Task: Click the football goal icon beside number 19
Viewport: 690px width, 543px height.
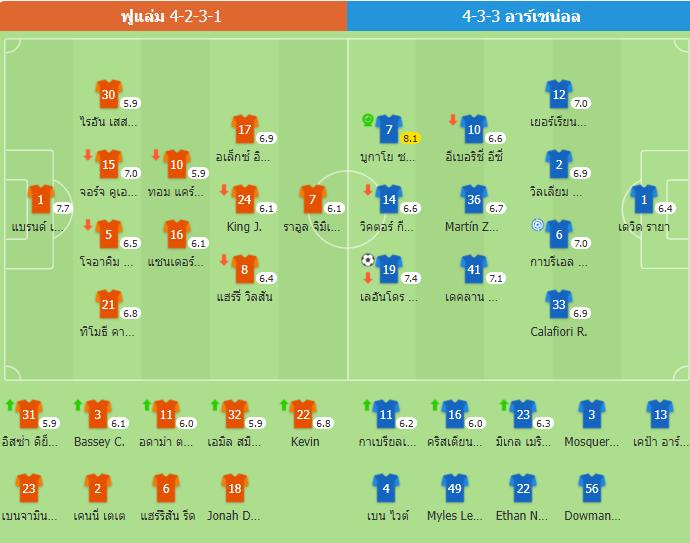Action: [x=368, y=260]
